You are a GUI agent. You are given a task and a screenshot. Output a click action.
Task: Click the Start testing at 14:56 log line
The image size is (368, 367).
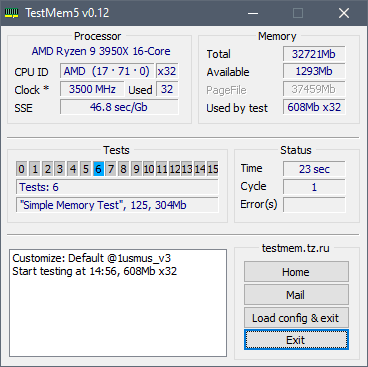(x=95, y=271)
